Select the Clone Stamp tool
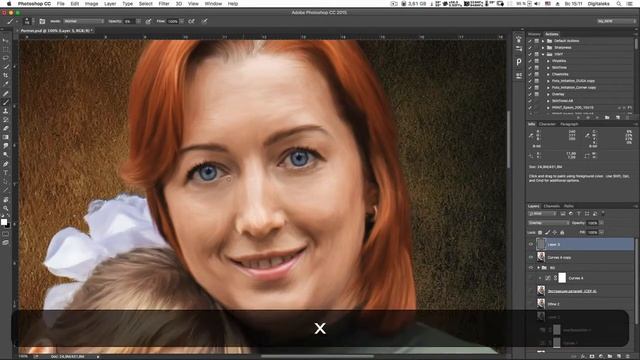The height and width of the screenshot is (360, 640). [x=5, y=111]
